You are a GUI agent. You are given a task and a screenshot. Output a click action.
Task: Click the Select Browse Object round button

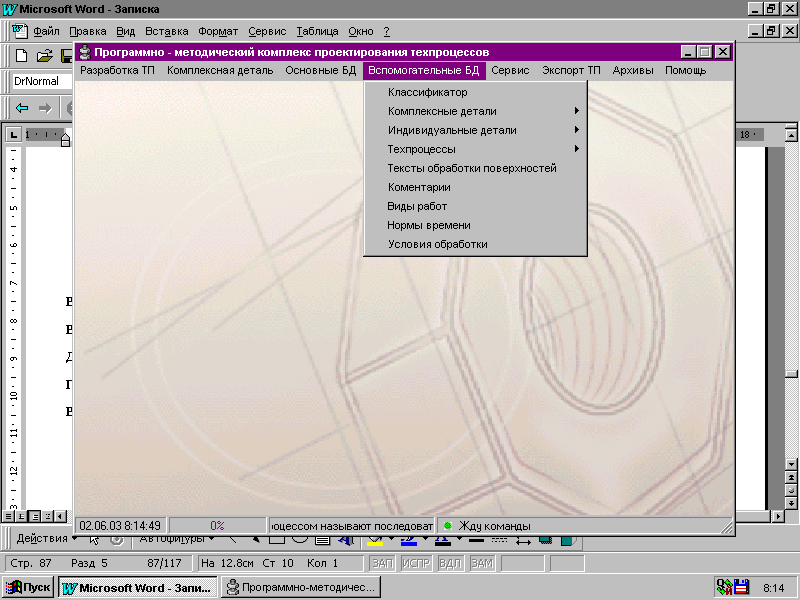point(791,490)
